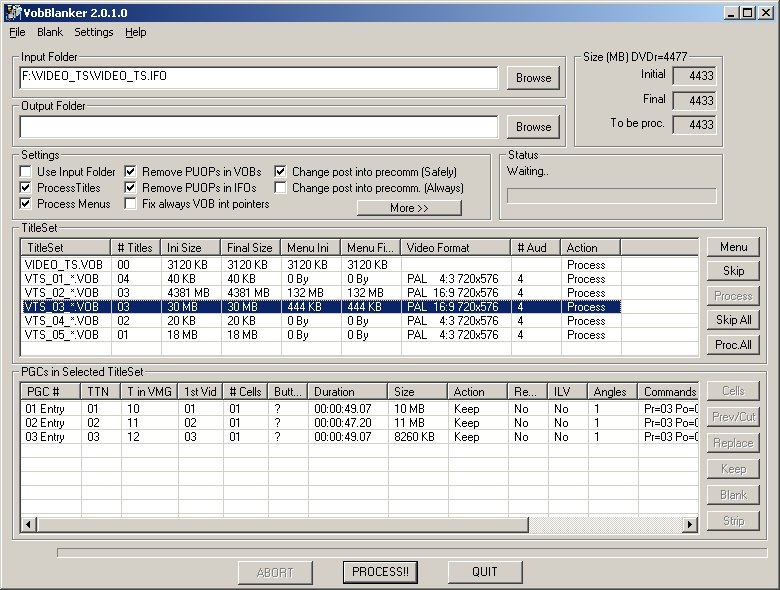Click the # Aud column header
Screen dimensions: 780x590
(536, 248)
